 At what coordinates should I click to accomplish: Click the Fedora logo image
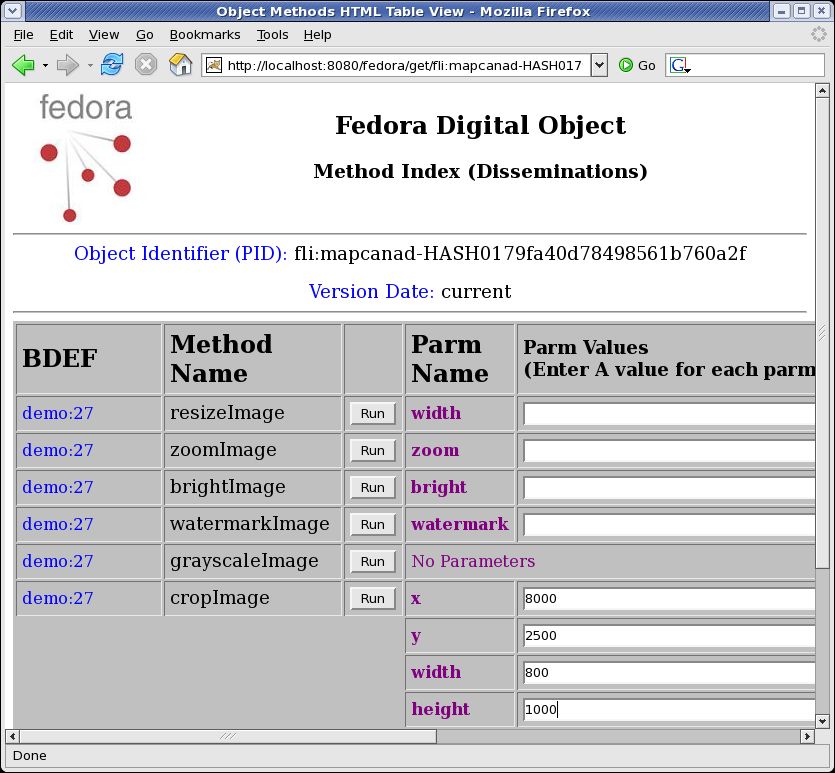[x=85, y=158]
